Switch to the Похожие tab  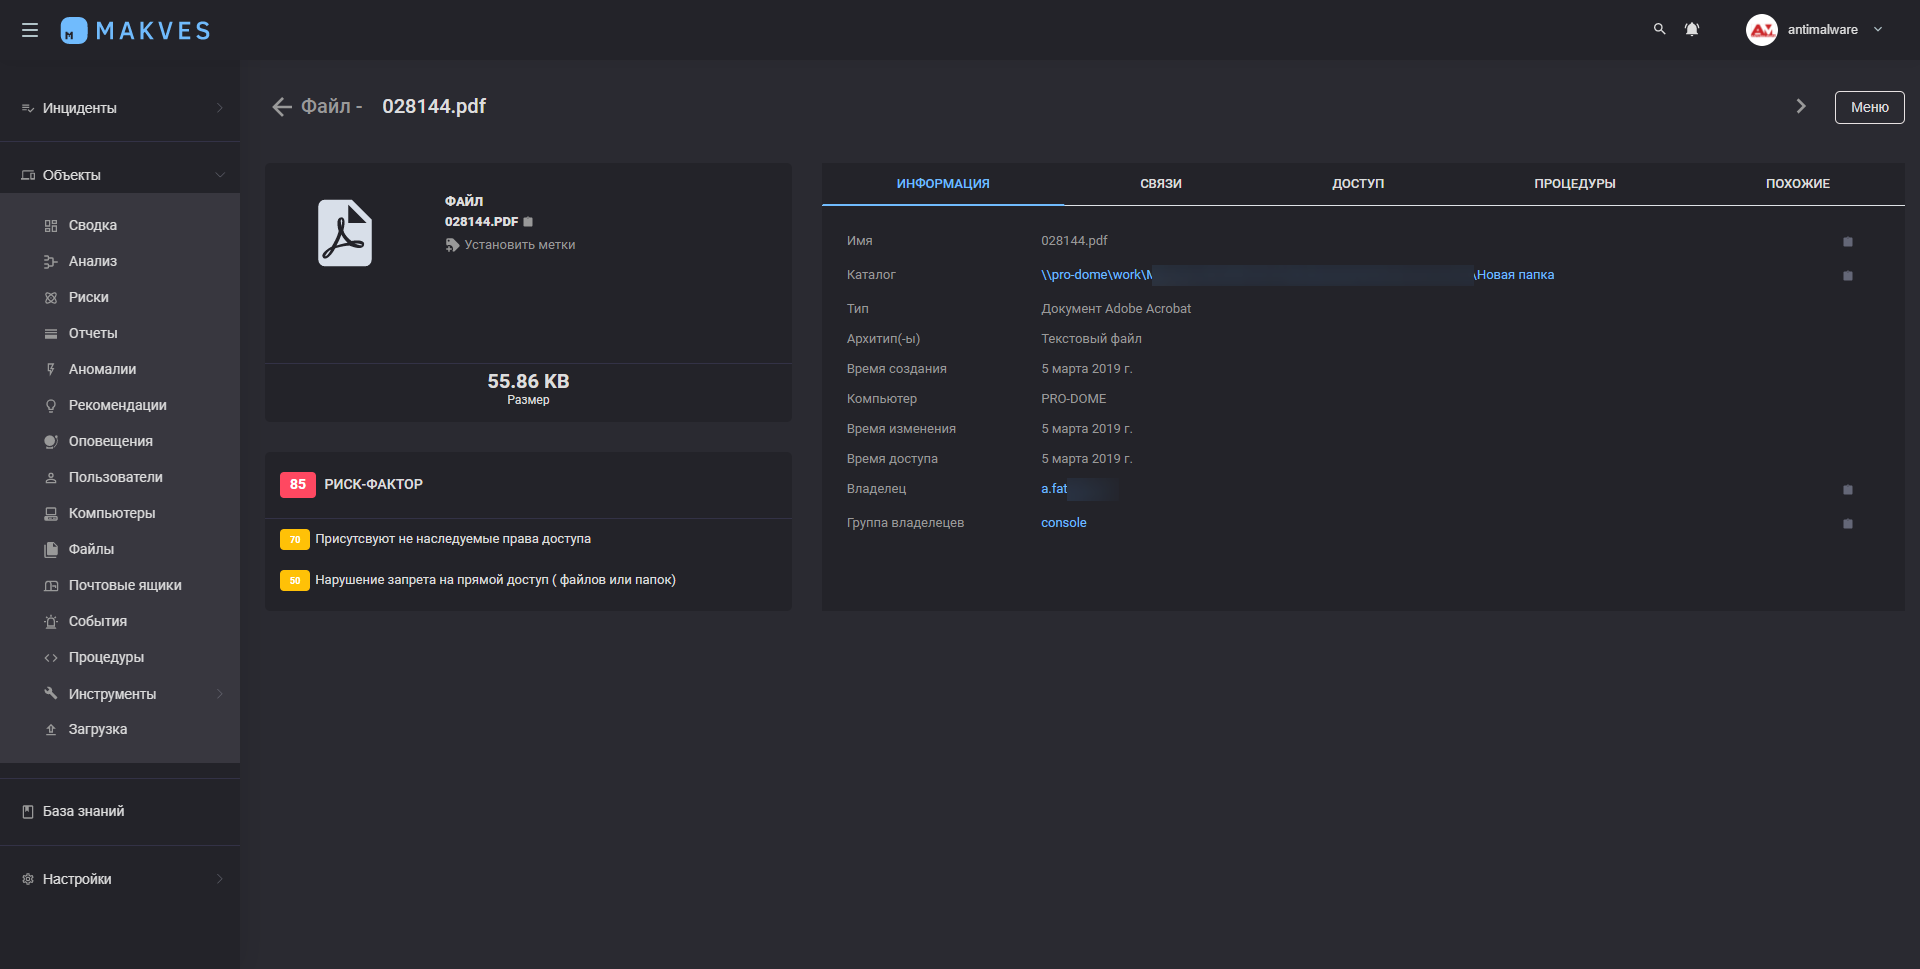click(x=1798, y=184)
